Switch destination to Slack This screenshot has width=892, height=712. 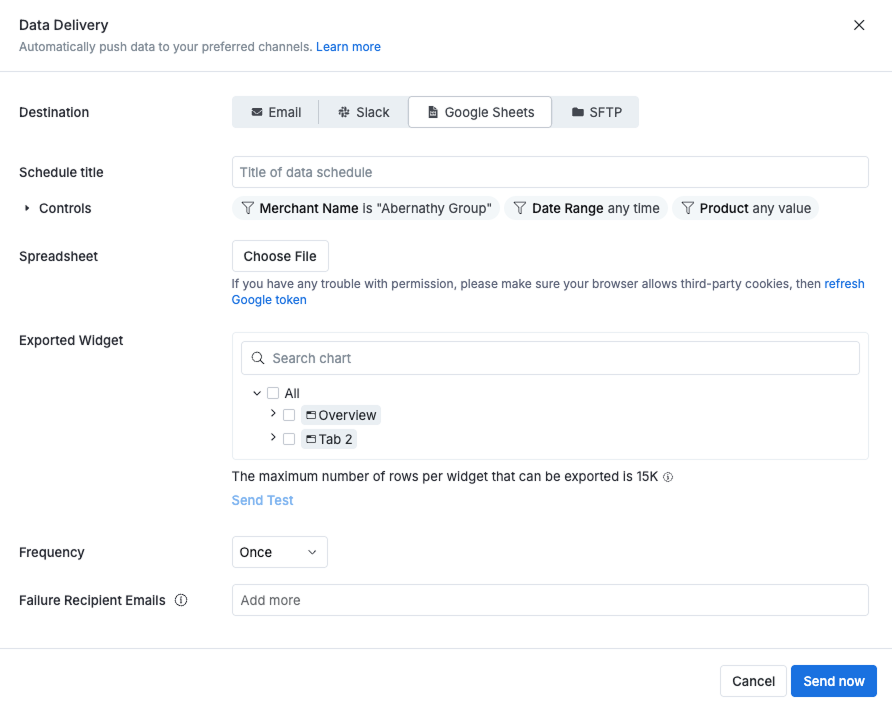pyautogui.click(x=364, y=112)
